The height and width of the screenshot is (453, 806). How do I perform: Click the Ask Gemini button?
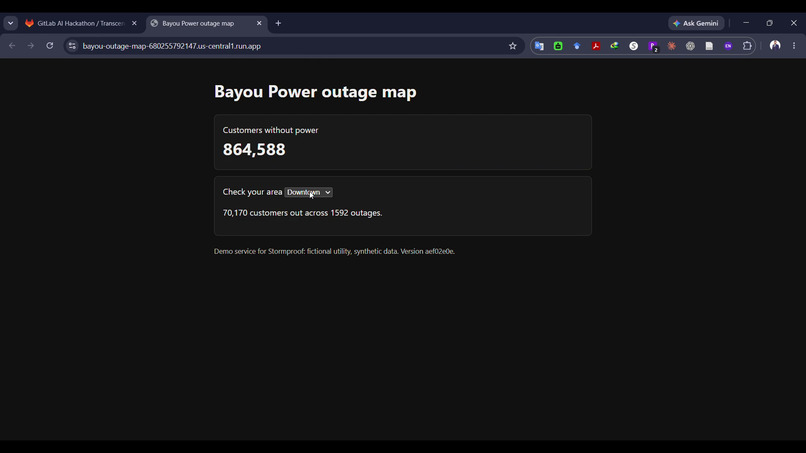tap(696, 23)
